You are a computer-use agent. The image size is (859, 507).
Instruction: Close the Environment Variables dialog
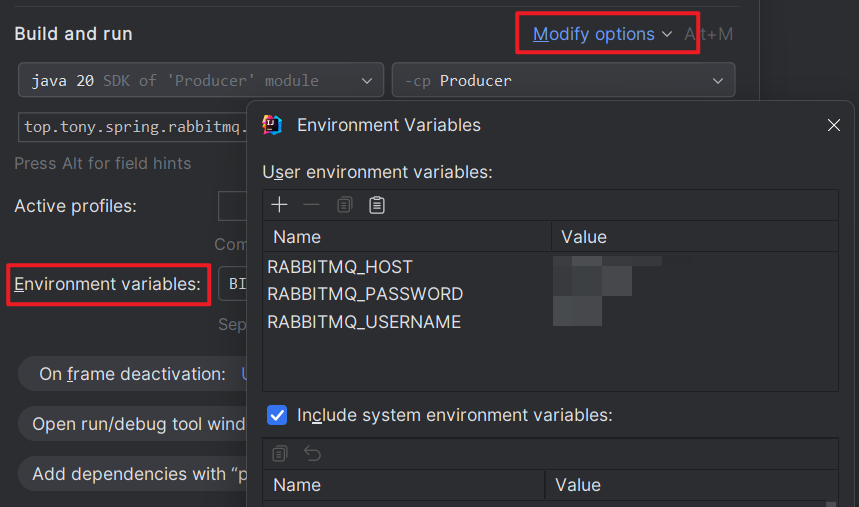pyautogui.click(x=833, y=125)
